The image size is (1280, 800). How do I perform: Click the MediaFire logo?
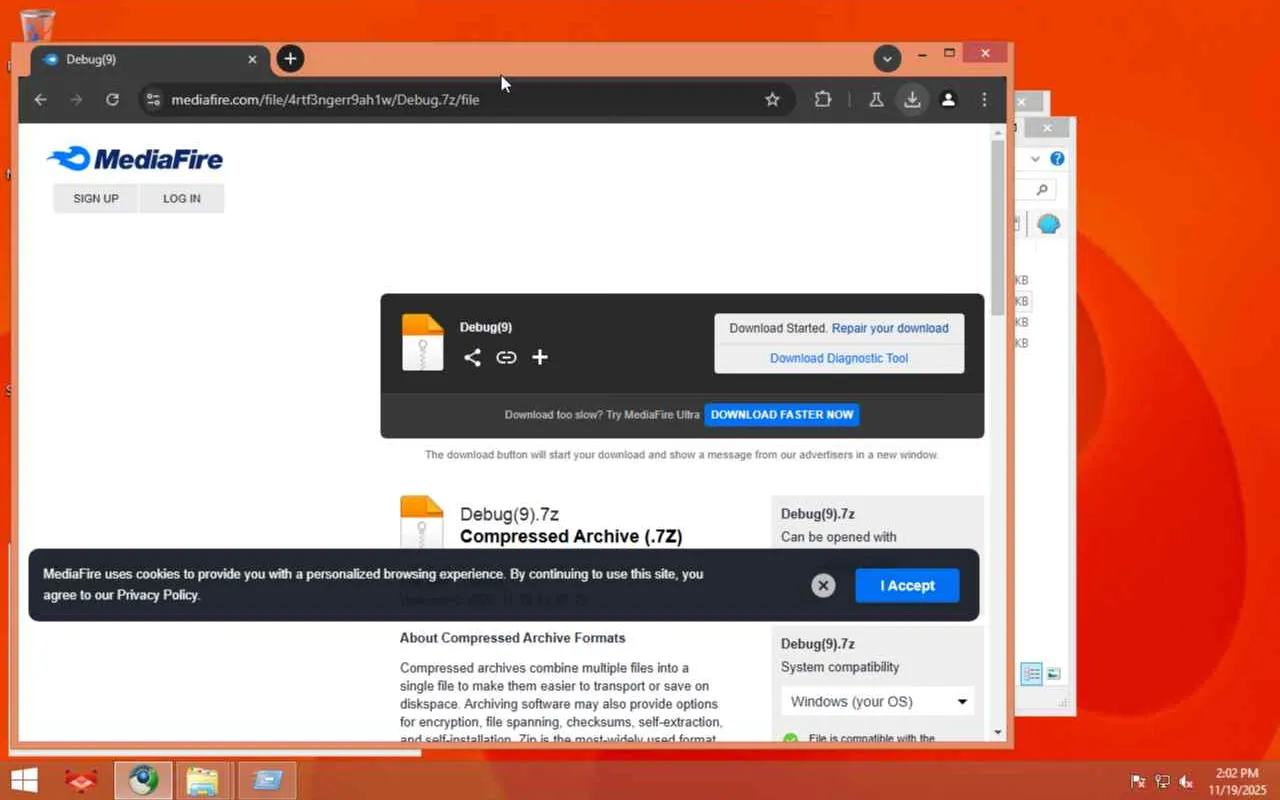[135, 159]
